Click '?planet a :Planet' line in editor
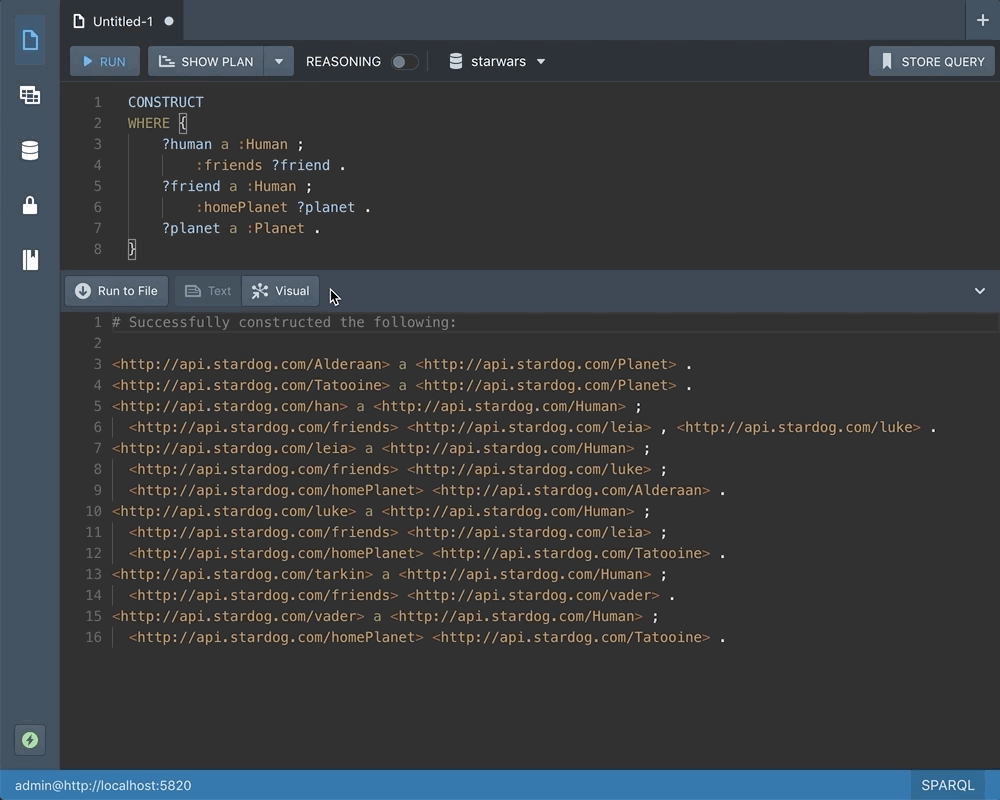The width and height of the screenshot is (1000, 800). pos(240,228)
